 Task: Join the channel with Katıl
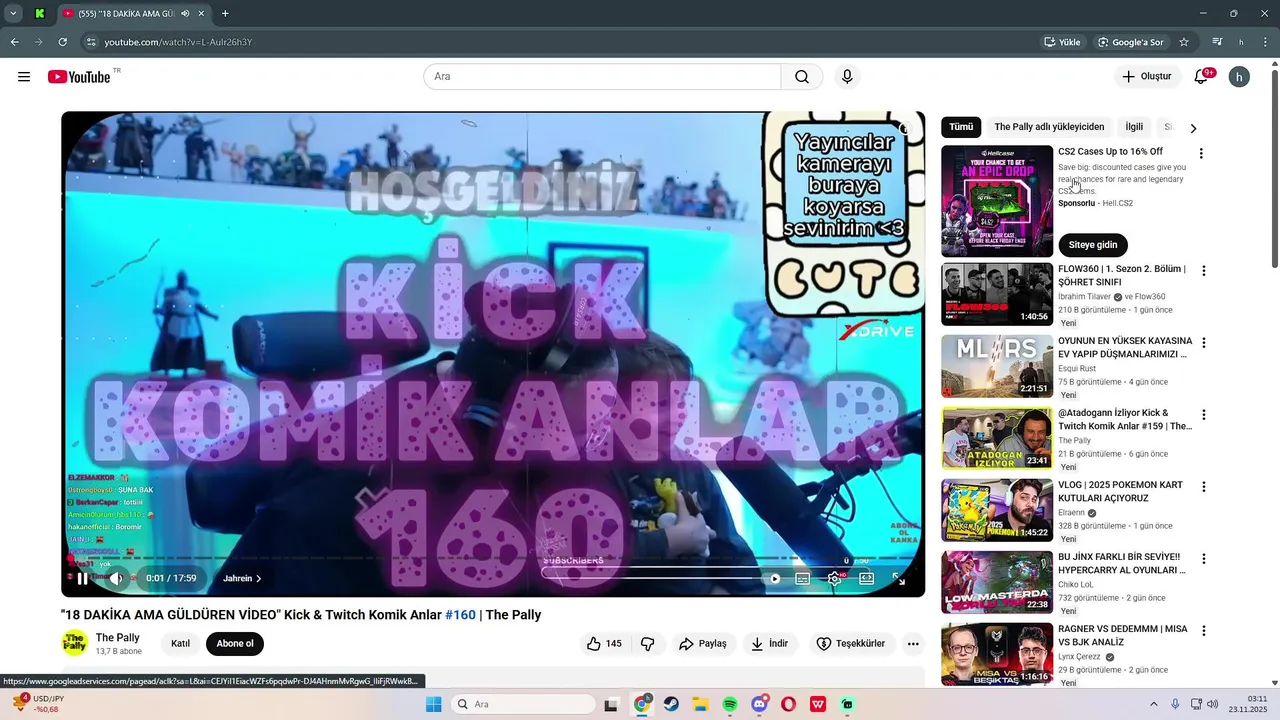click(x=180, y=644)
